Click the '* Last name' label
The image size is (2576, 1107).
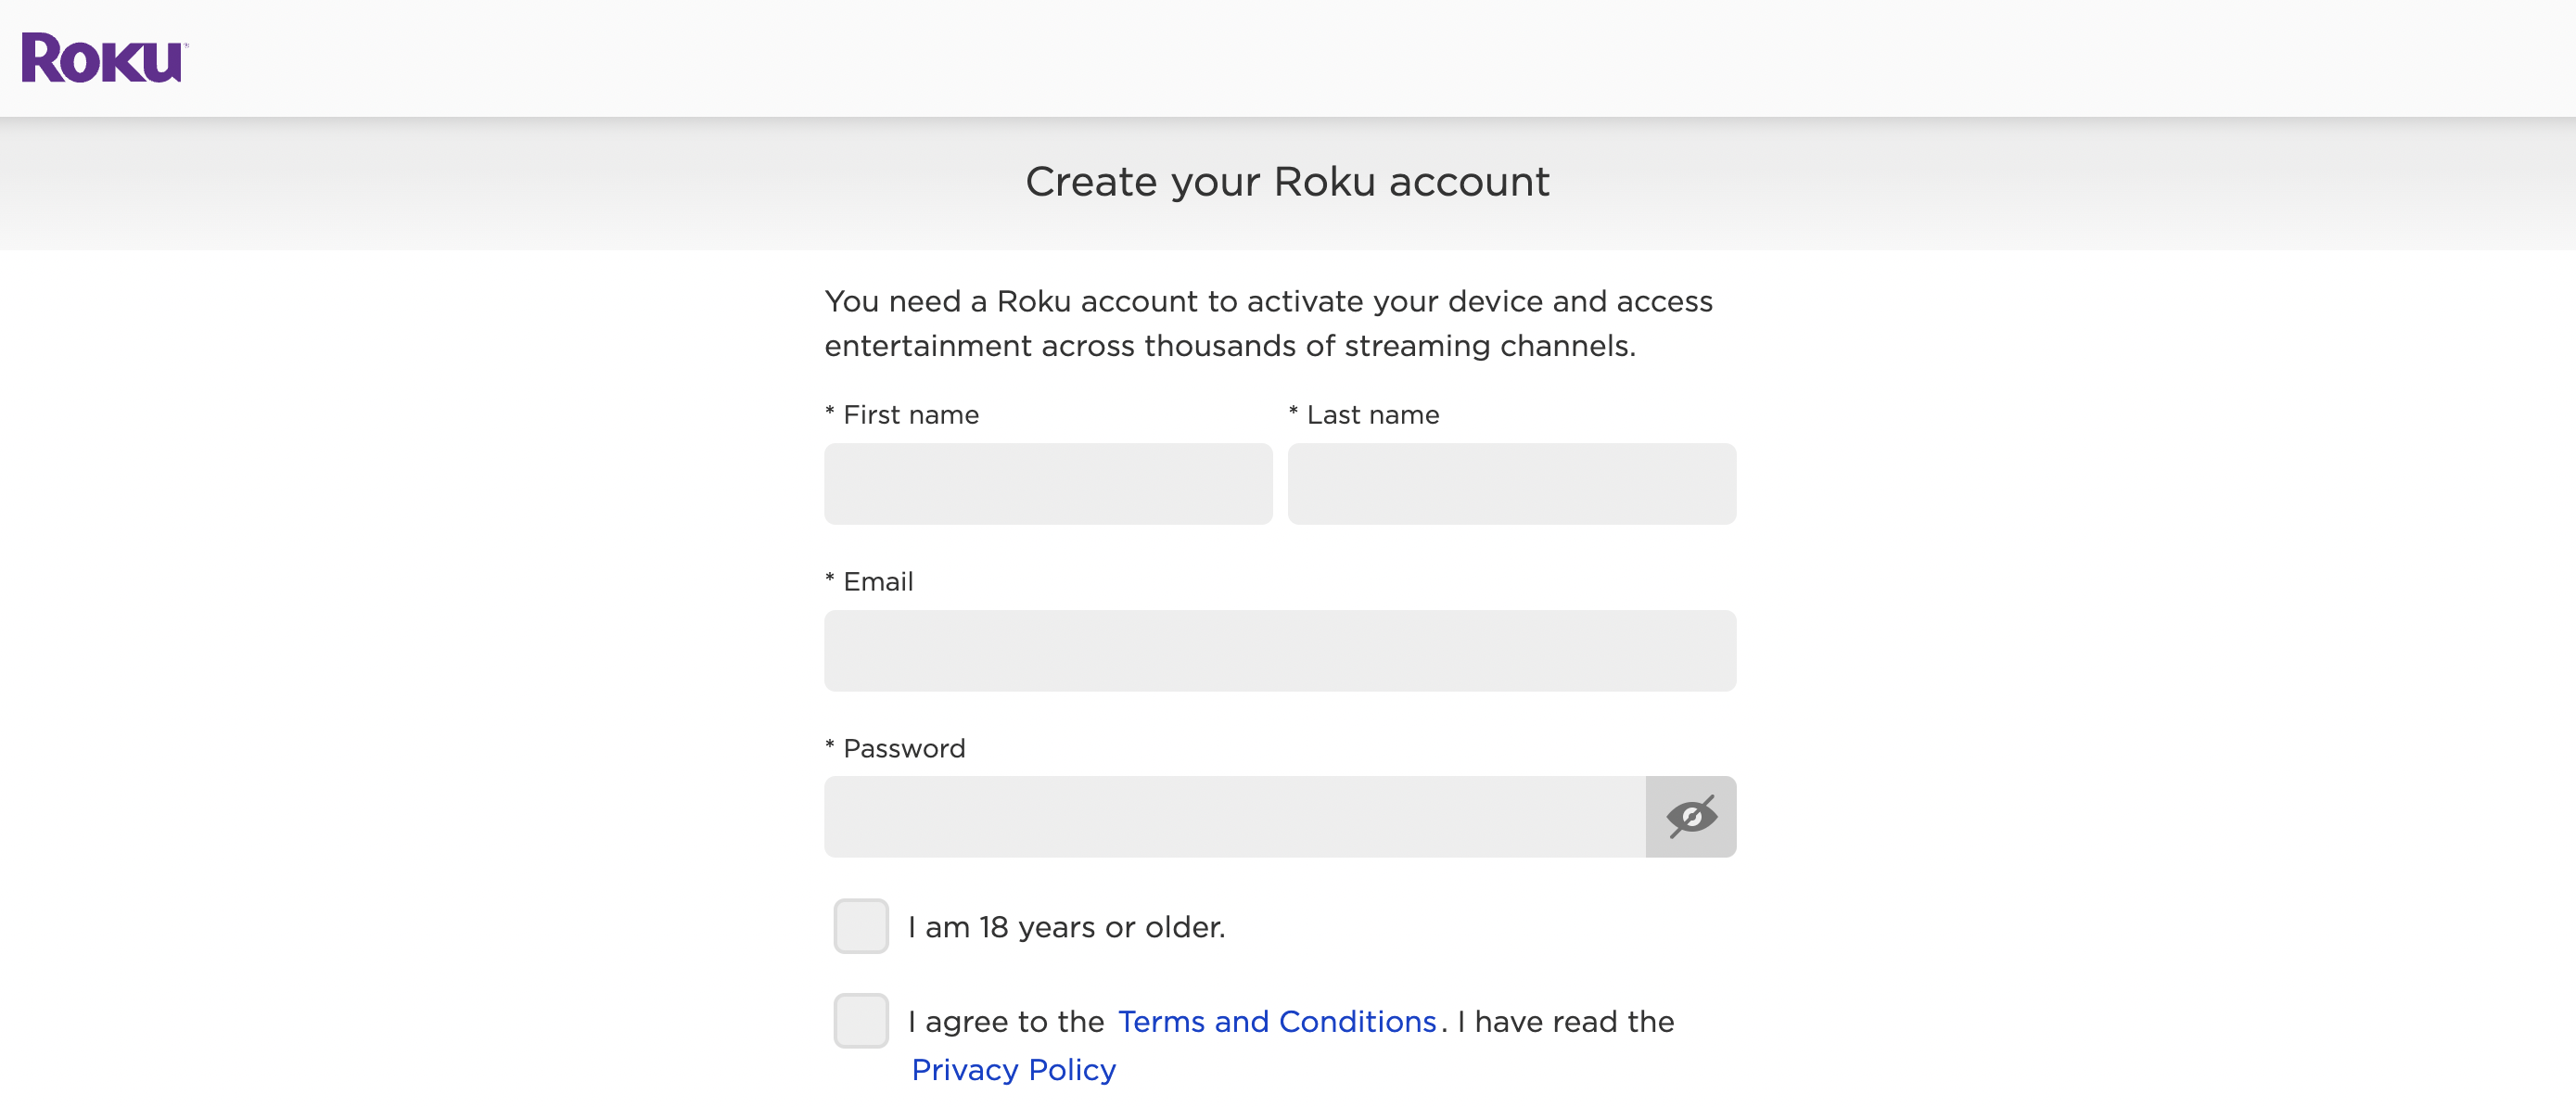coord(1364,415)
